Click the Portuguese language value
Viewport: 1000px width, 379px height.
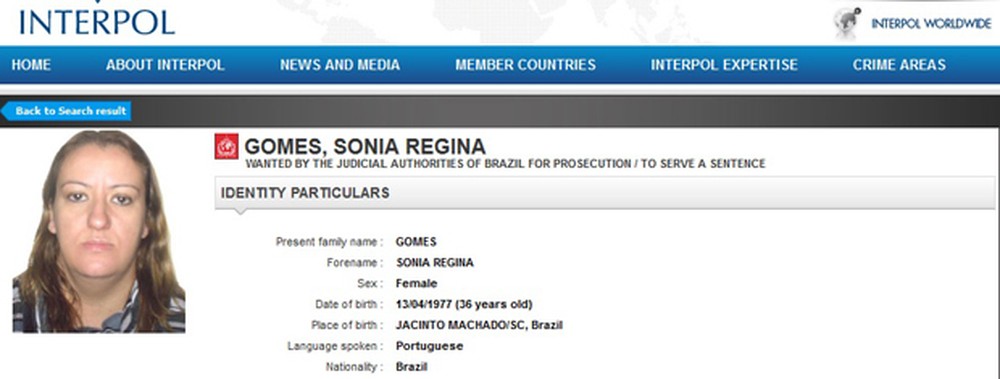pos(429,346)
